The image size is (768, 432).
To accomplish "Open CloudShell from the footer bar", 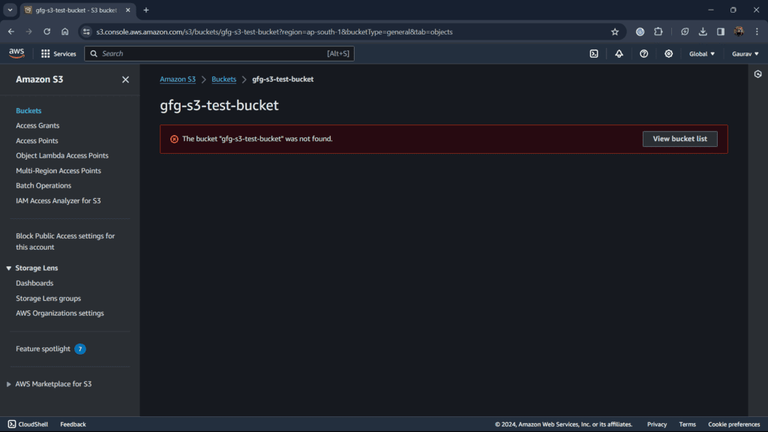I will [28, 424].
